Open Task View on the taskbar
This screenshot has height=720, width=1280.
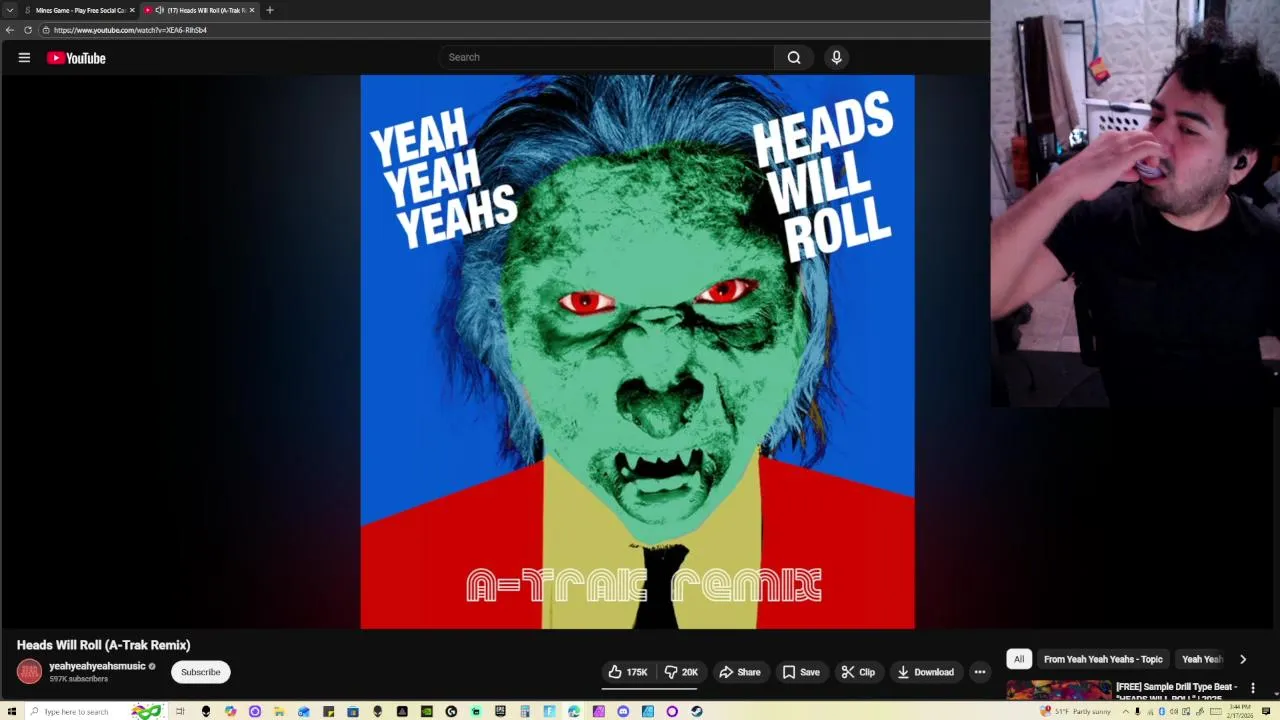180,711
